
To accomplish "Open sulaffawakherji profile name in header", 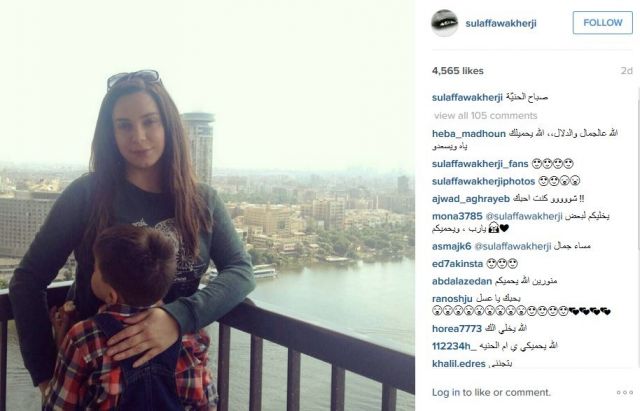I will click(501, 23).
